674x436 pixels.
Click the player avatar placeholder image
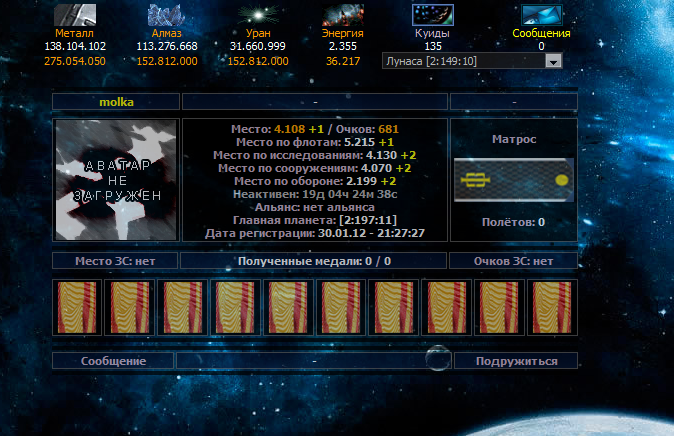point(116,181)
